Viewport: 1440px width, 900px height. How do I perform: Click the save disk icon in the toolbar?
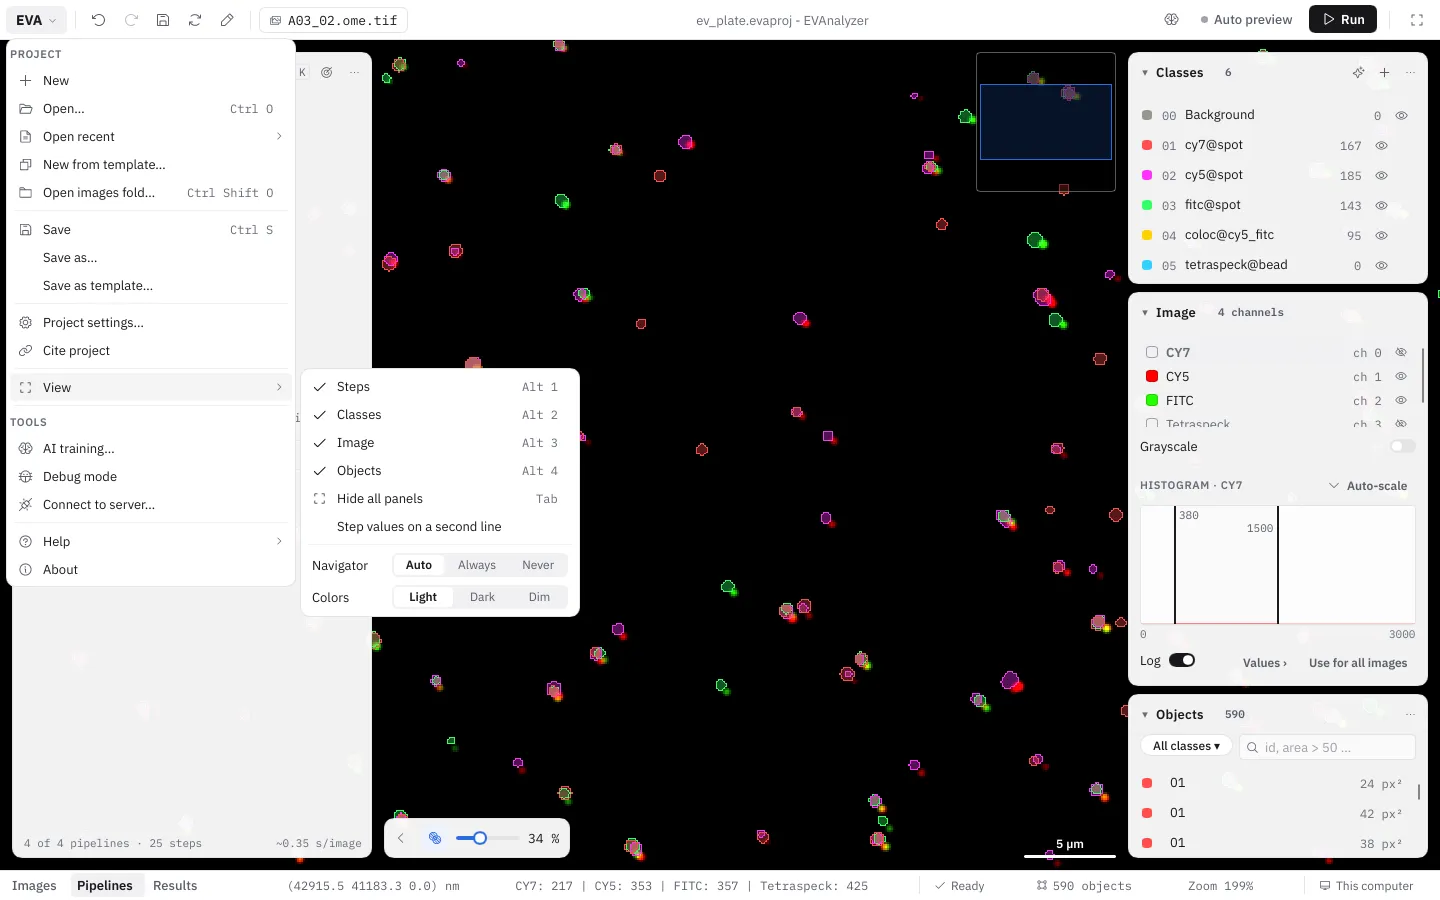(163, 20)
